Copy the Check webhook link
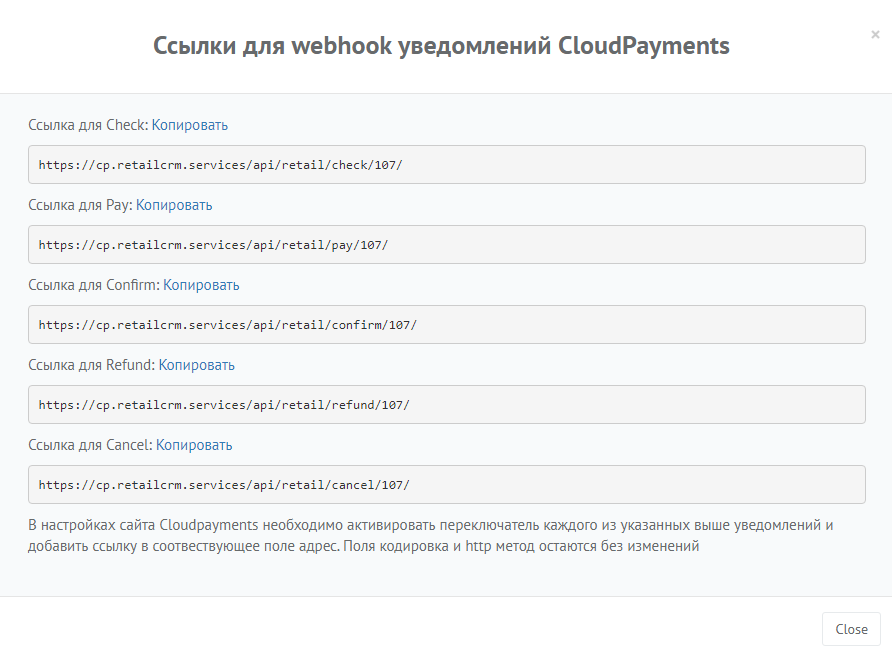The image size is (892, 656). click(189, 125)
